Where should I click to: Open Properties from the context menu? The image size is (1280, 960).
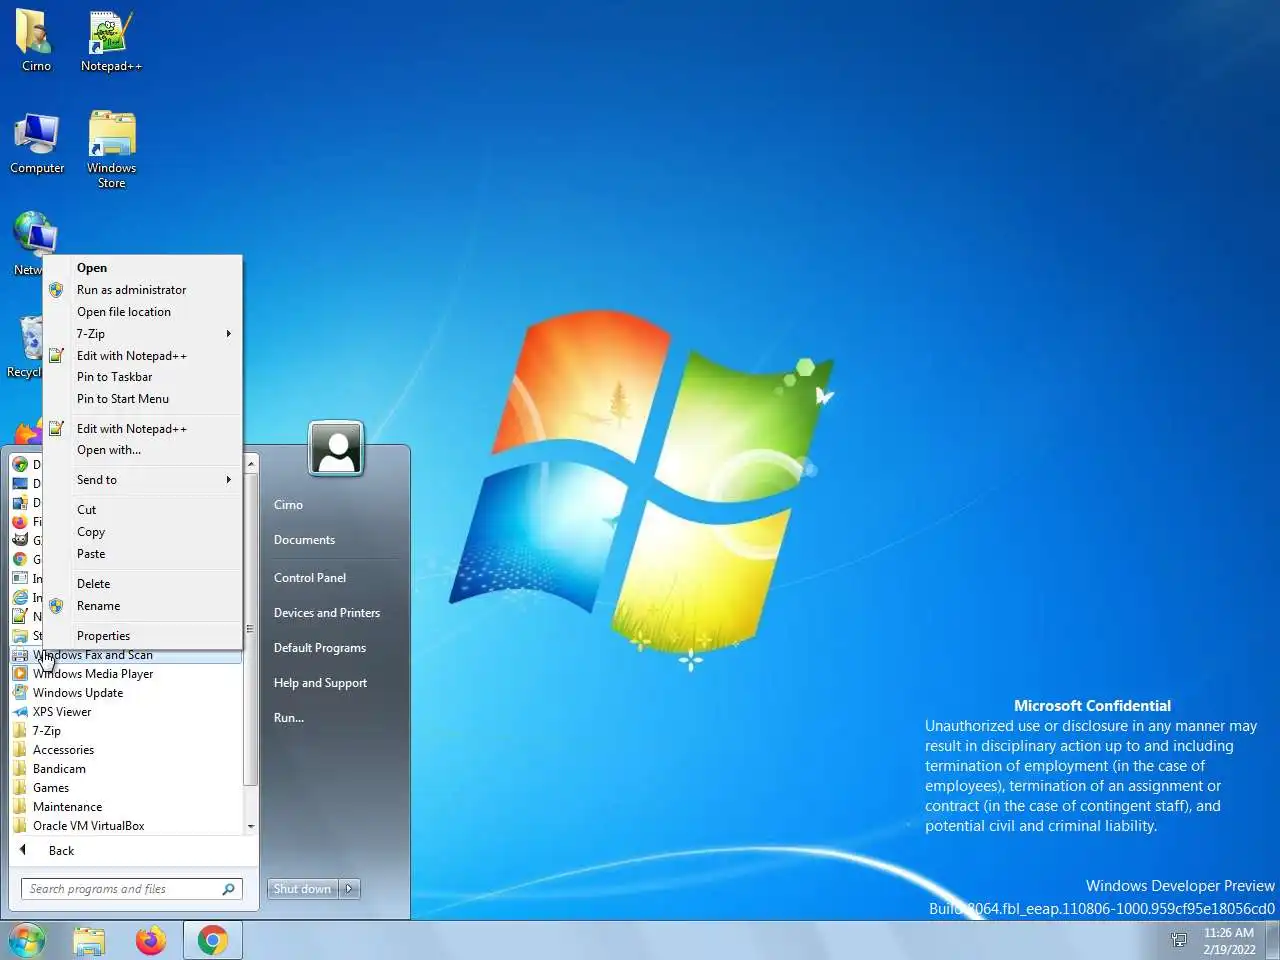pyautogui.click(x=143, y=636)
